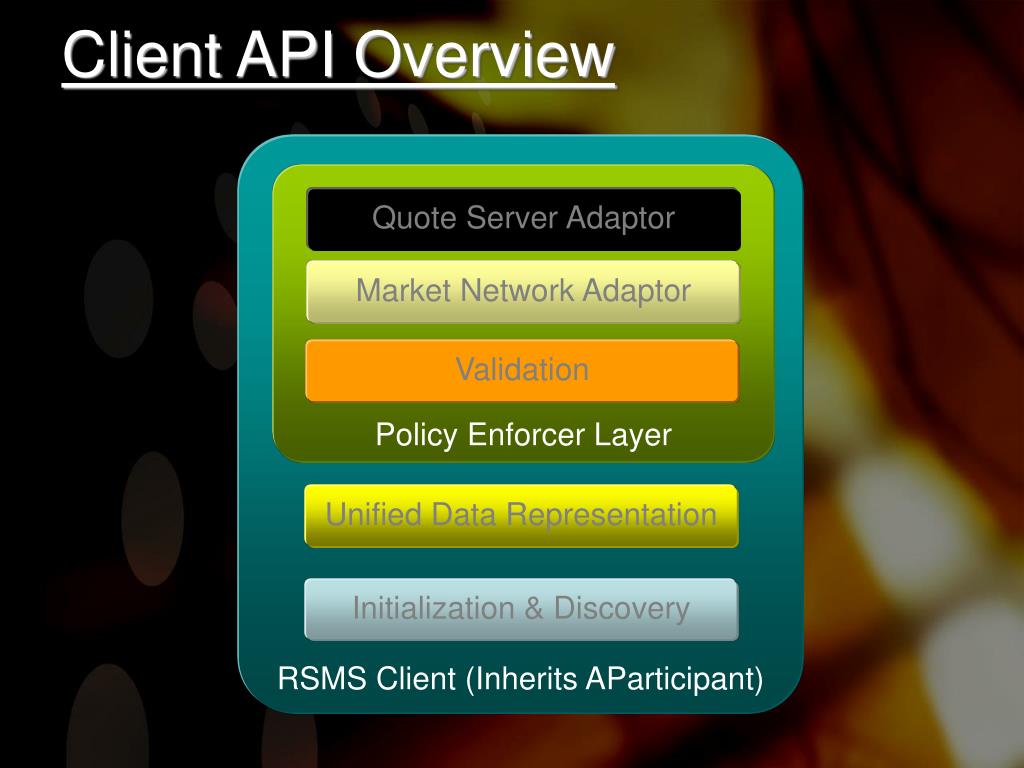Click the Policy Enforcer Layer label
1024x768 pixels.
coord(524,436)
